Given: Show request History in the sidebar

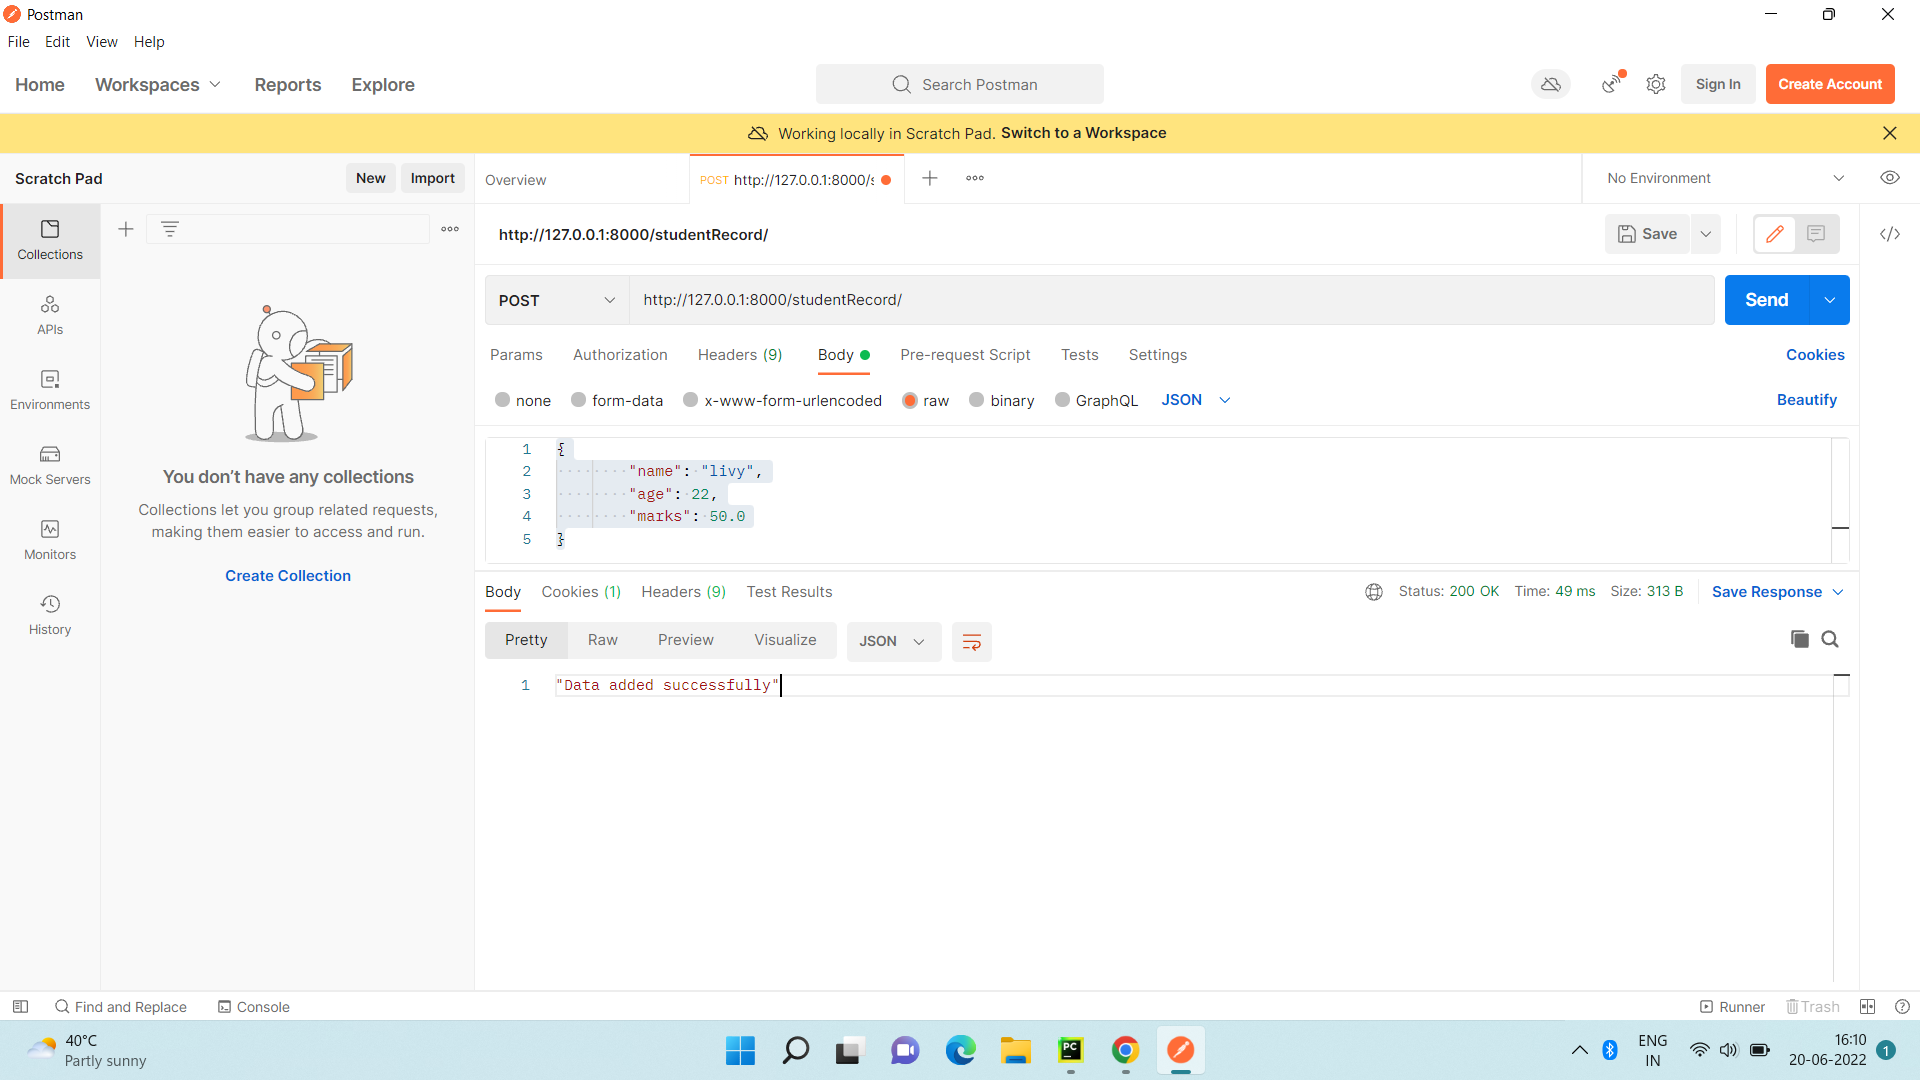Looking at the screenshot, I should (x=50, y=616).
